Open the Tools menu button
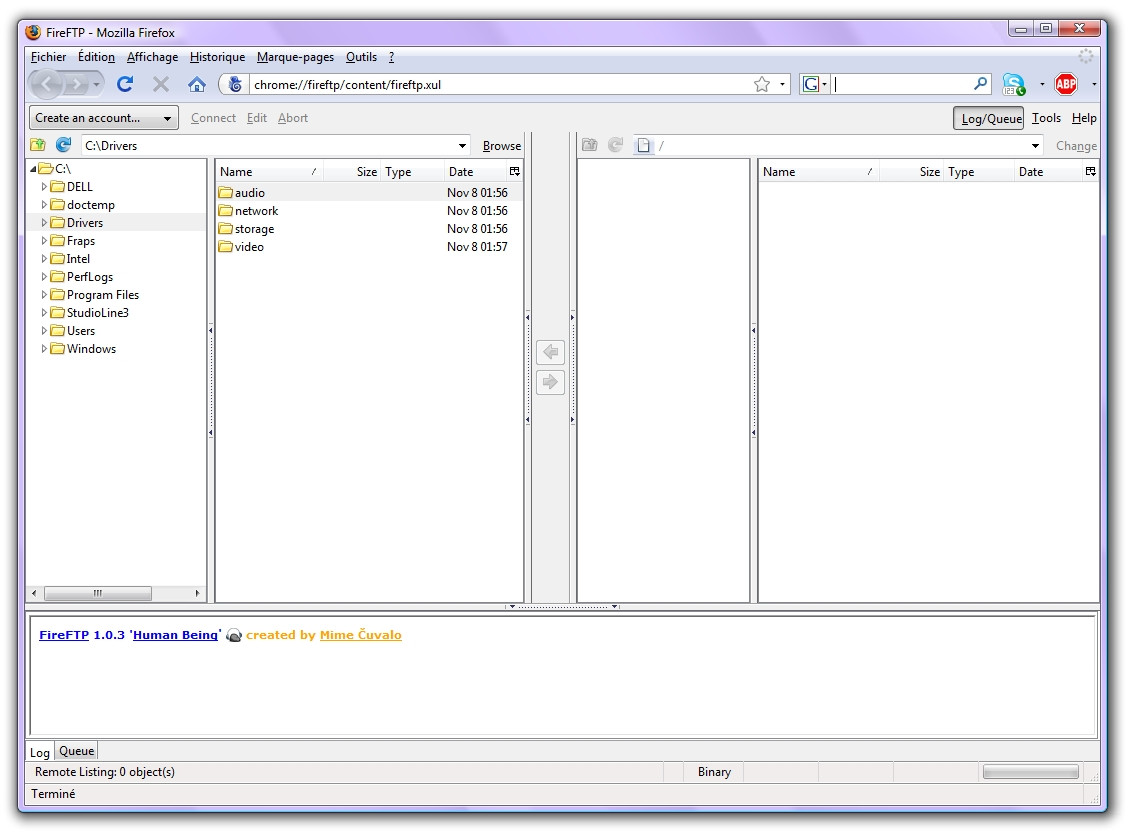This screenshot has height=839, width=1131. tap(1046, 118)
